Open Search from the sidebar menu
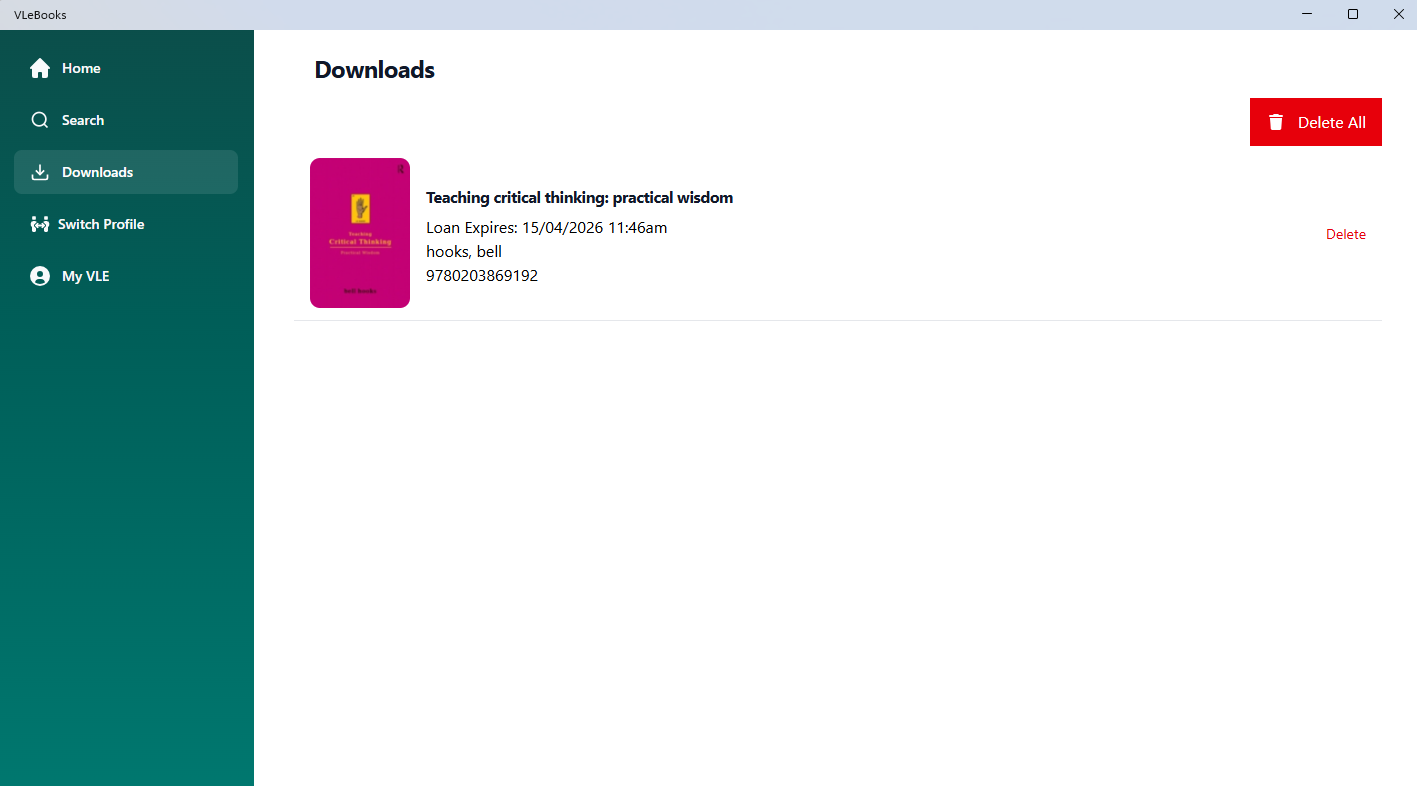Image resolution: width=1417 pixels, height=786 pixels. tap(83, 119)
